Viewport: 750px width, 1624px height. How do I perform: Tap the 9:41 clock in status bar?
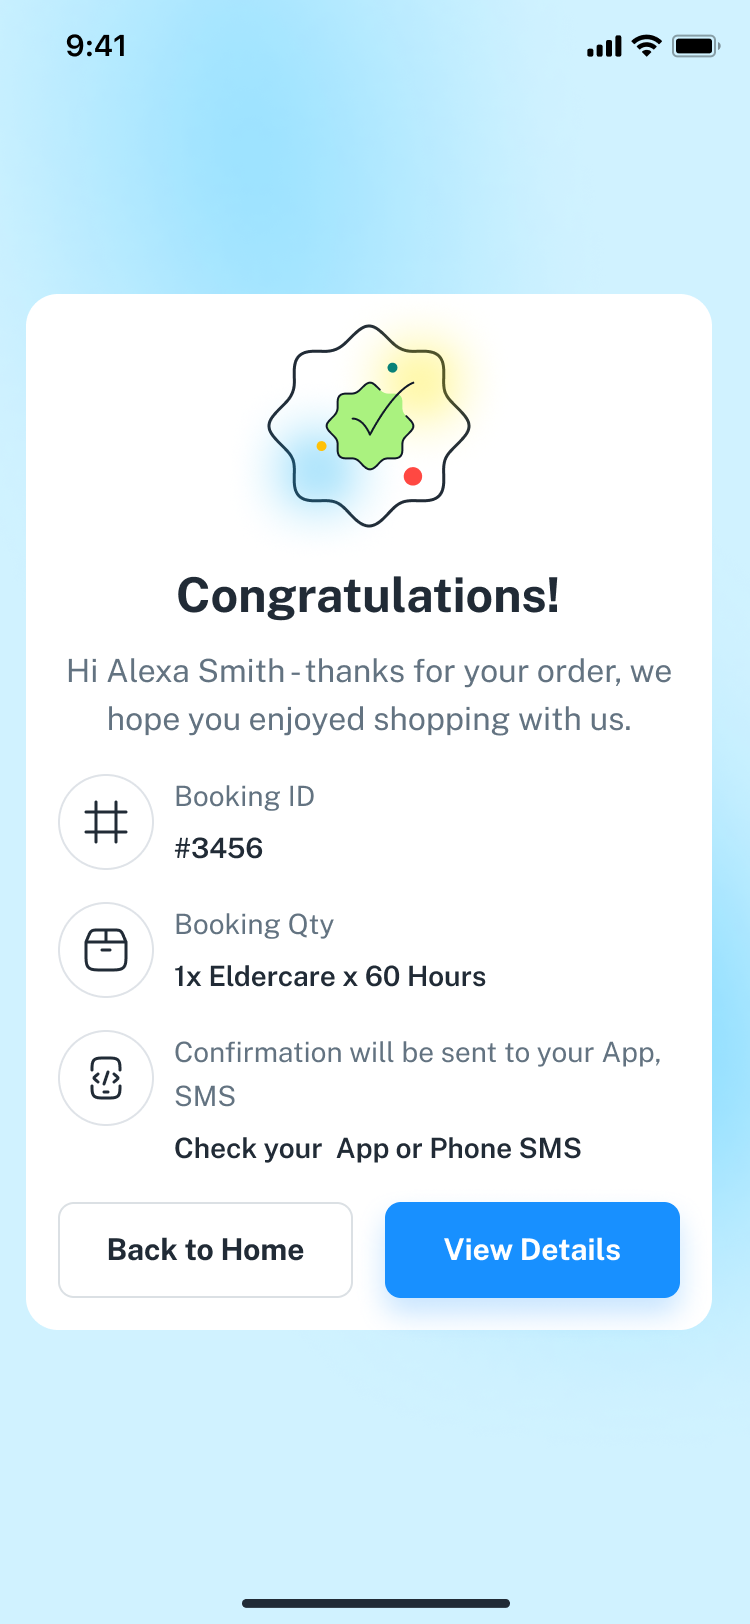tap(96, 46)
